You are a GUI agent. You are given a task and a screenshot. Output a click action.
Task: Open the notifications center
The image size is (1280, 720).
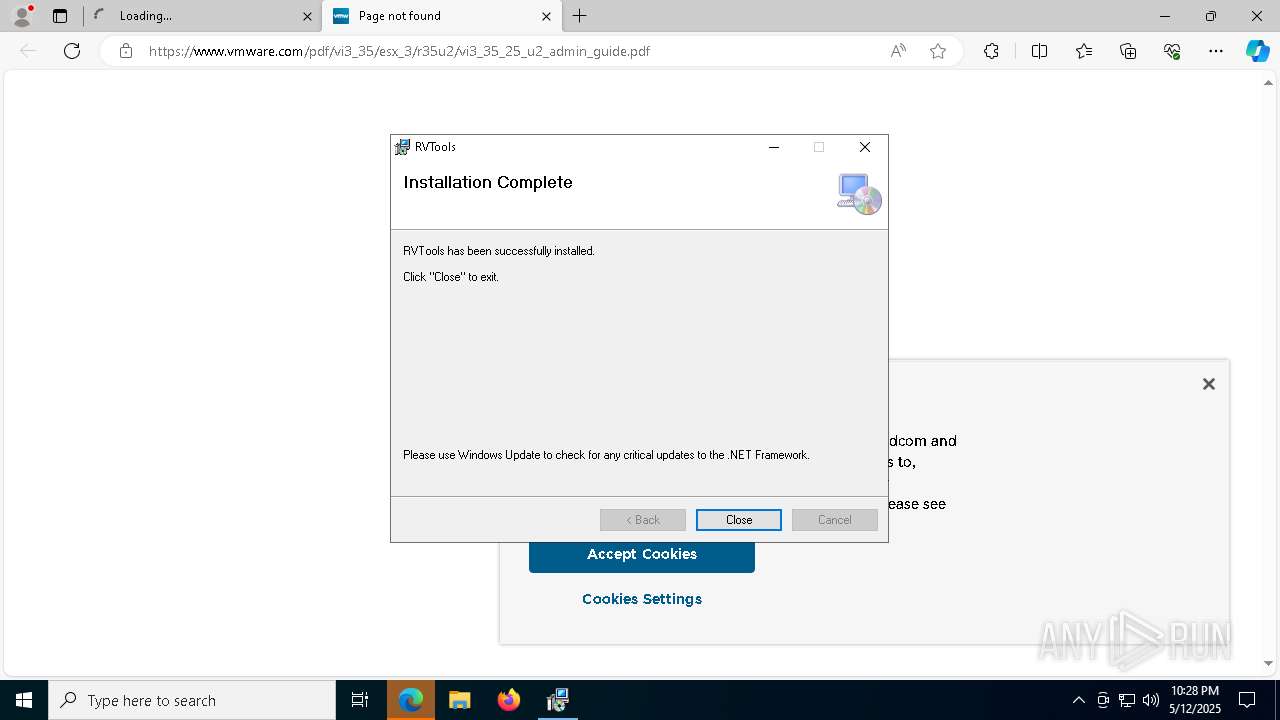(1247, 700)
